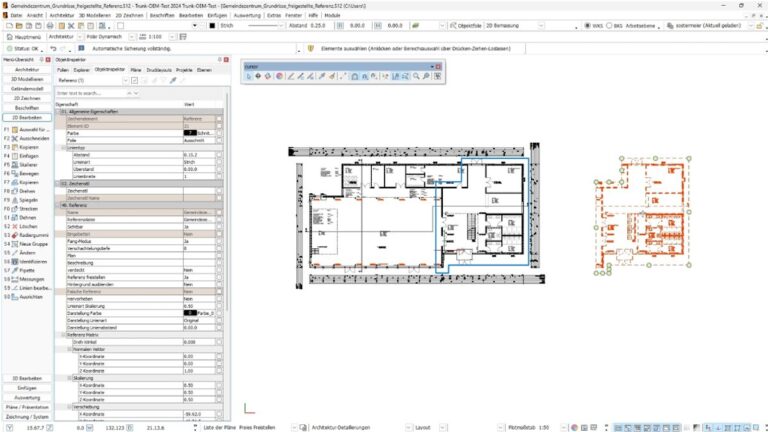Click the Abstand value field in the top toolbar
Viewport: 768px width, 432px height.
[x=318, y=25]
